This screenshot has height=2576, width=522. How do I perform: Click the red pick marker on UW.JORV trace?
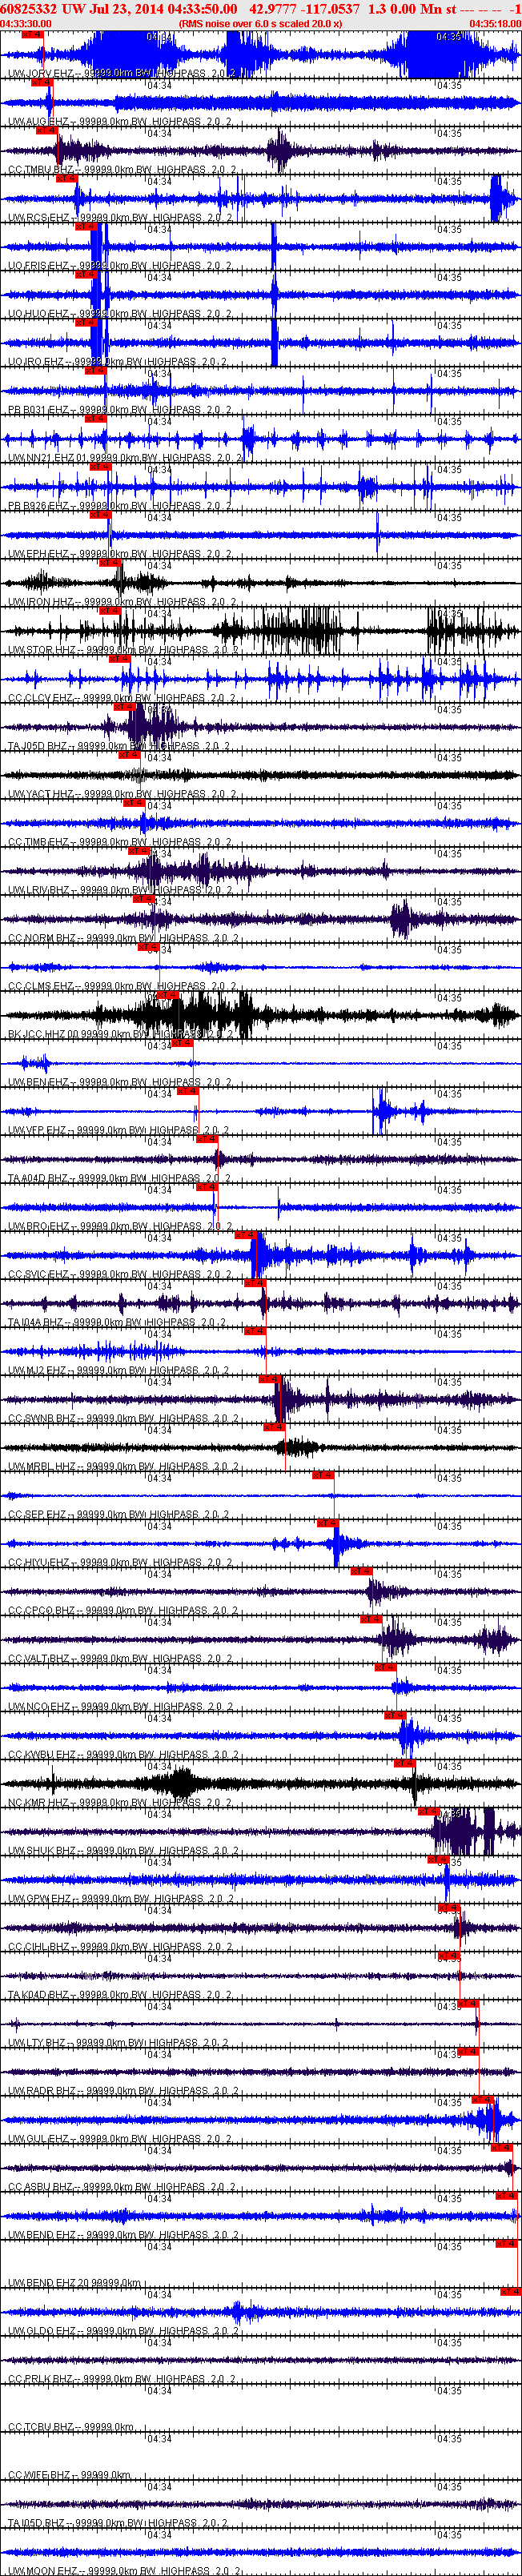(x=32, y=35)
